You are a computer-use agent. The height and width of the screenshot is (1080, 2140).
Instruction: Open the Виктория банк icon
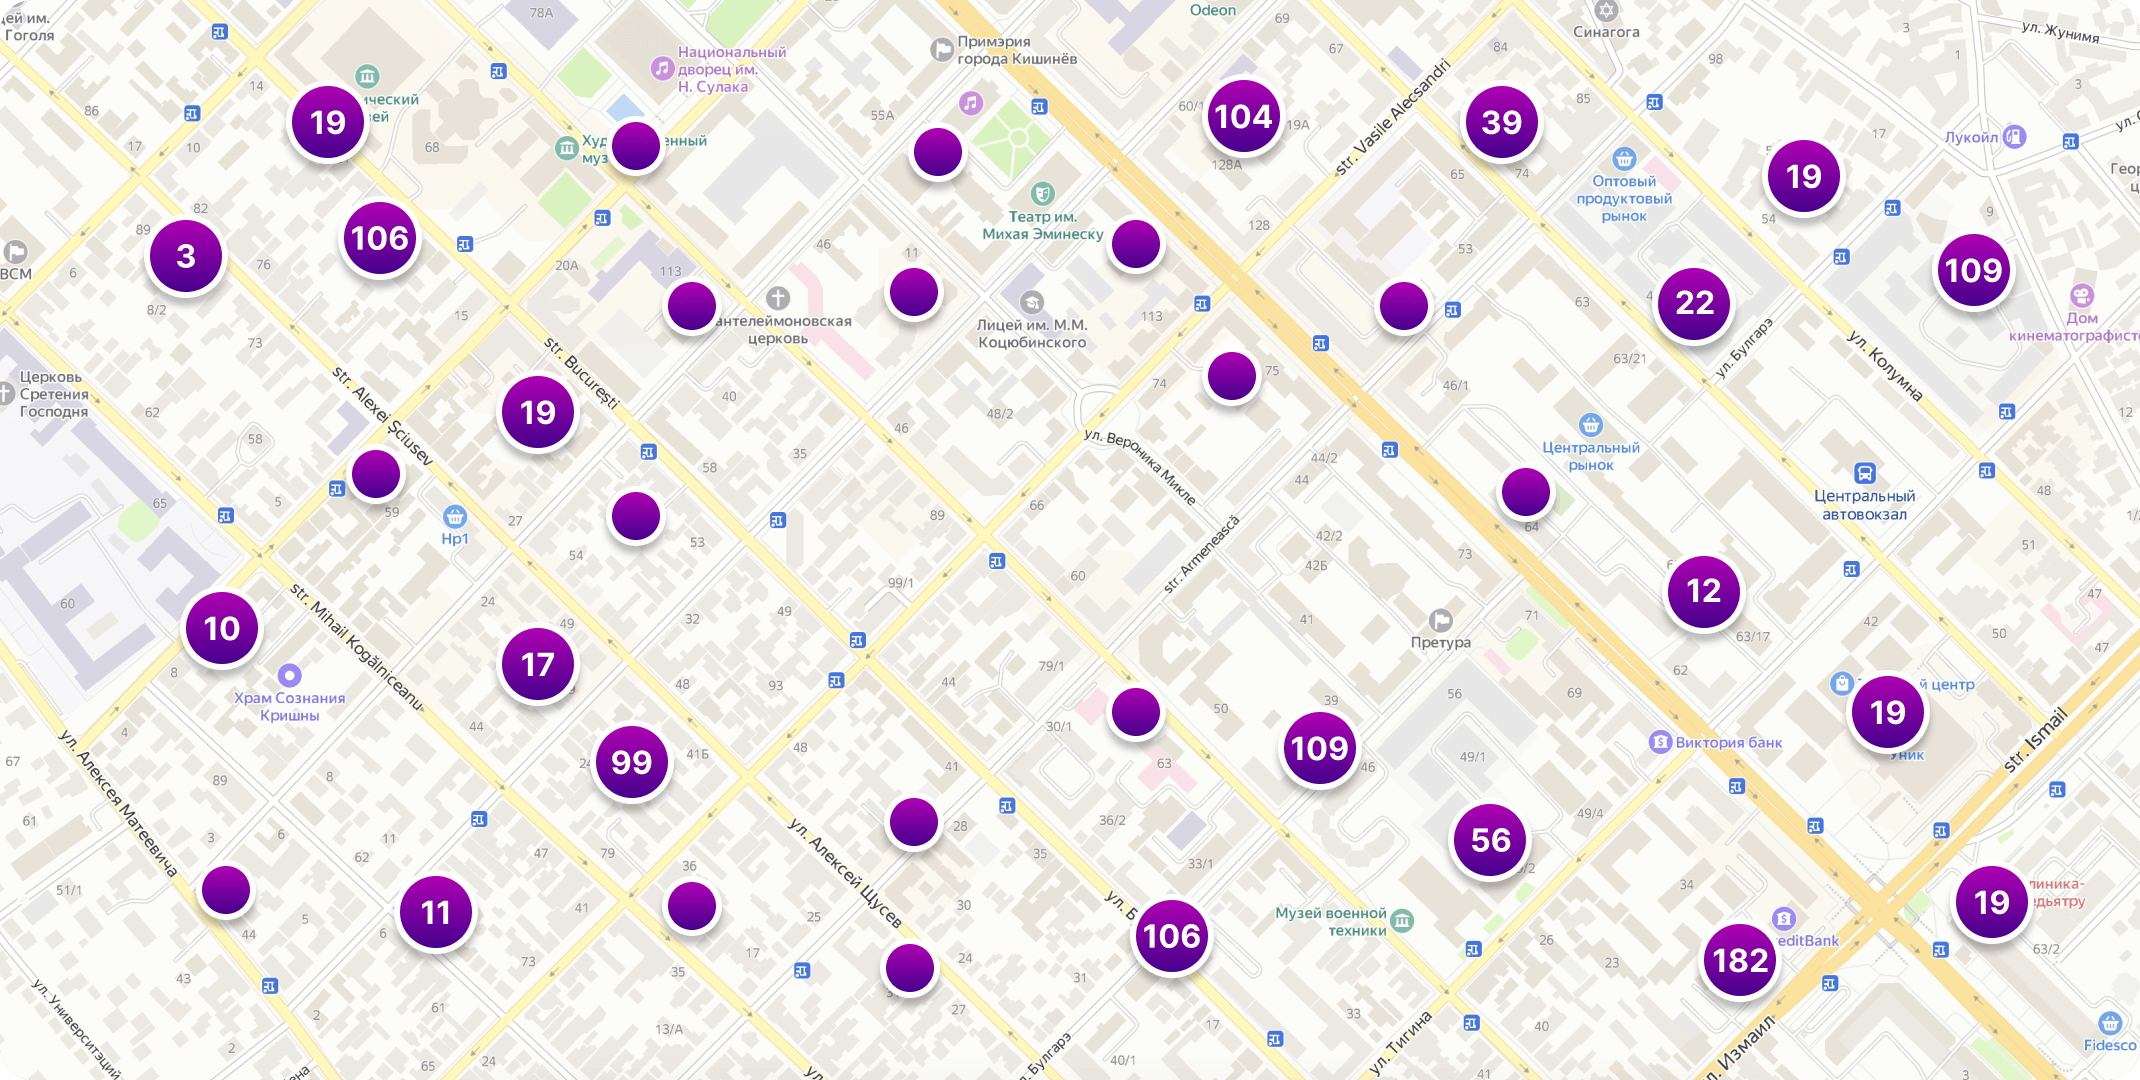click(1660, 742)
